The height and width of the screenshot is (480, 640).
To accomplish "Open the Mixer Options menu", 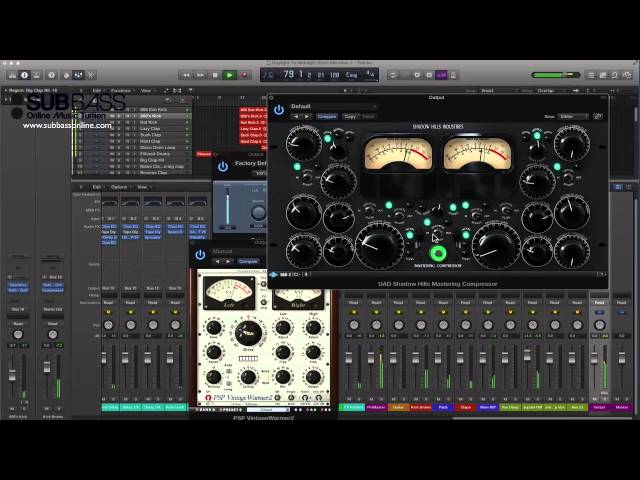I will 119,187.
